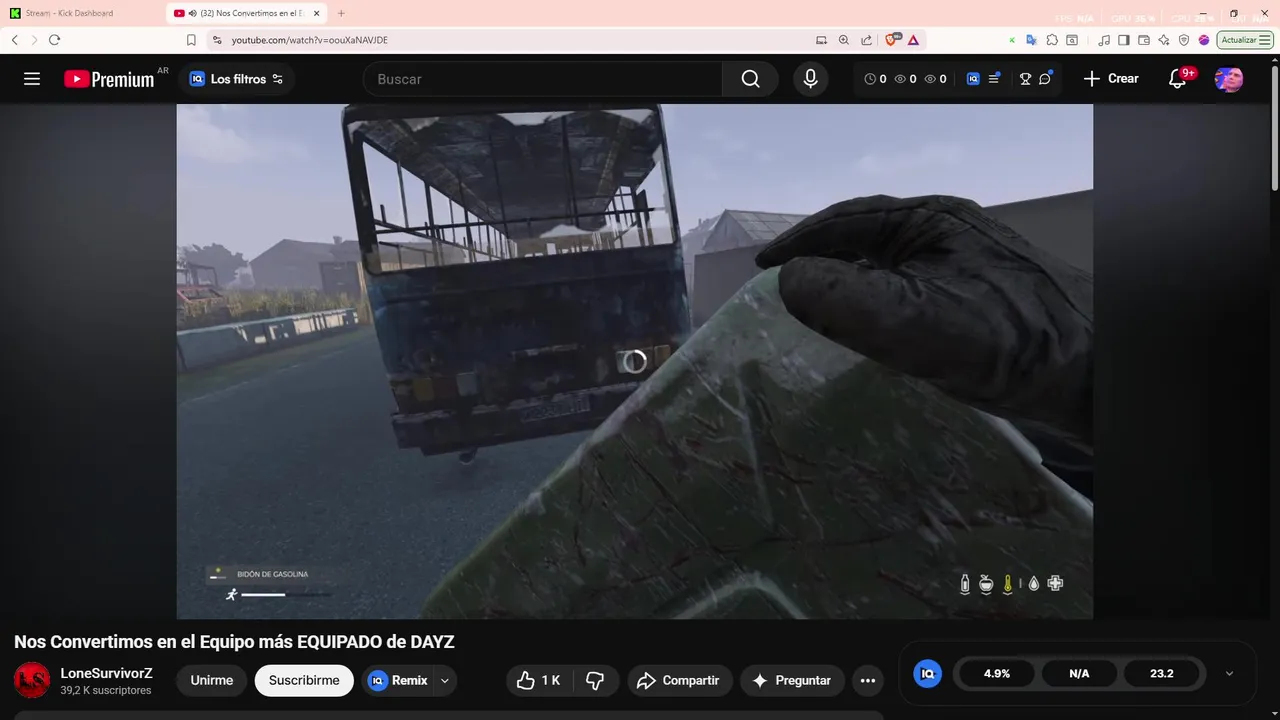The height and width of the screenshot is (720, 1280).
Task: Click the 23.2 stat pill
Action: (x=1161, y=674)
